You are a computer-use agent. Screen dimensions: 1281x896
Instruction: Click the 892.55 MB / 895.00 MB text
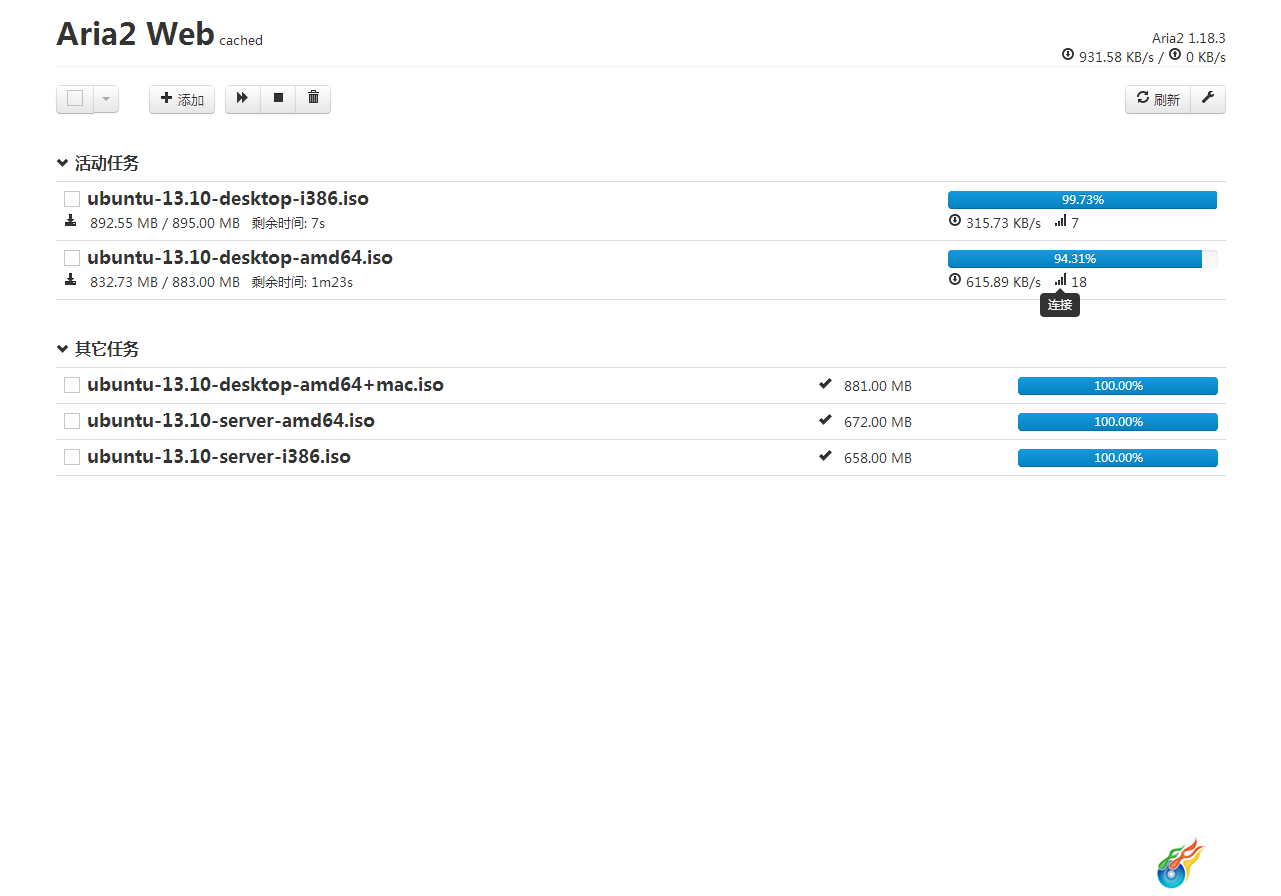pyautogui.click(x=165, y=223)
